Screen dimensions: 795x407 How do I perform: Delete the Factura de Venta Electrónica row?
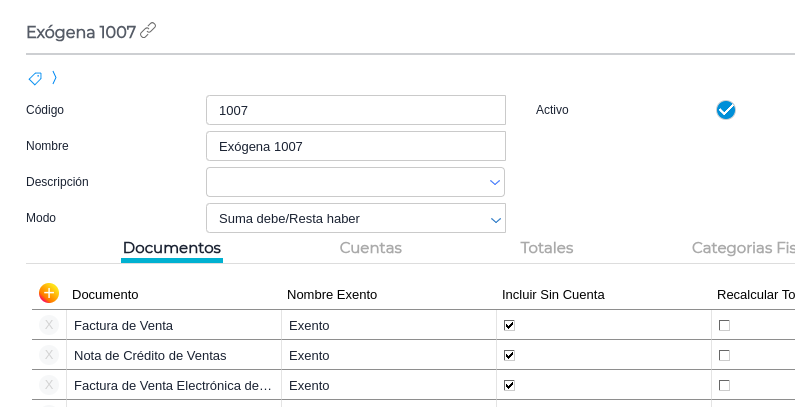click(x=49, y=385)
